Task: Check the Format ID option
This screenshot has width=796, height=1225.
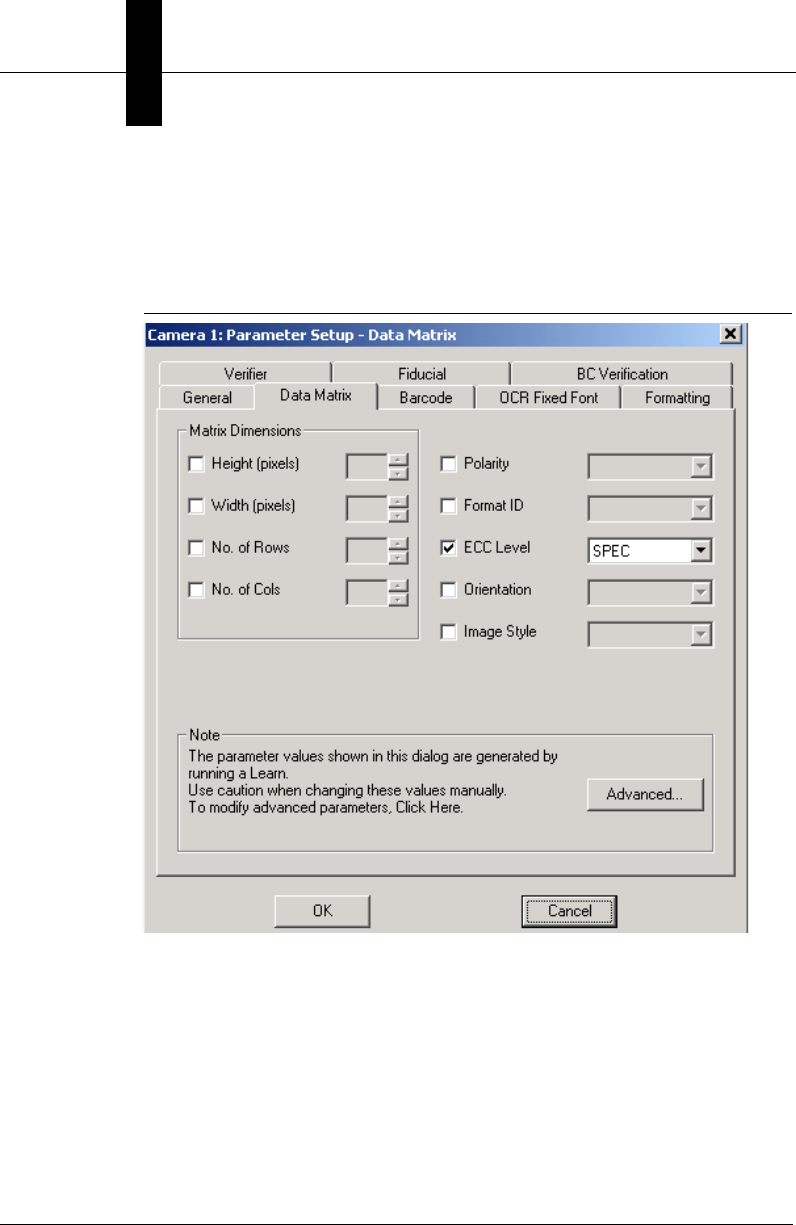Action: [x=449, y=506]
